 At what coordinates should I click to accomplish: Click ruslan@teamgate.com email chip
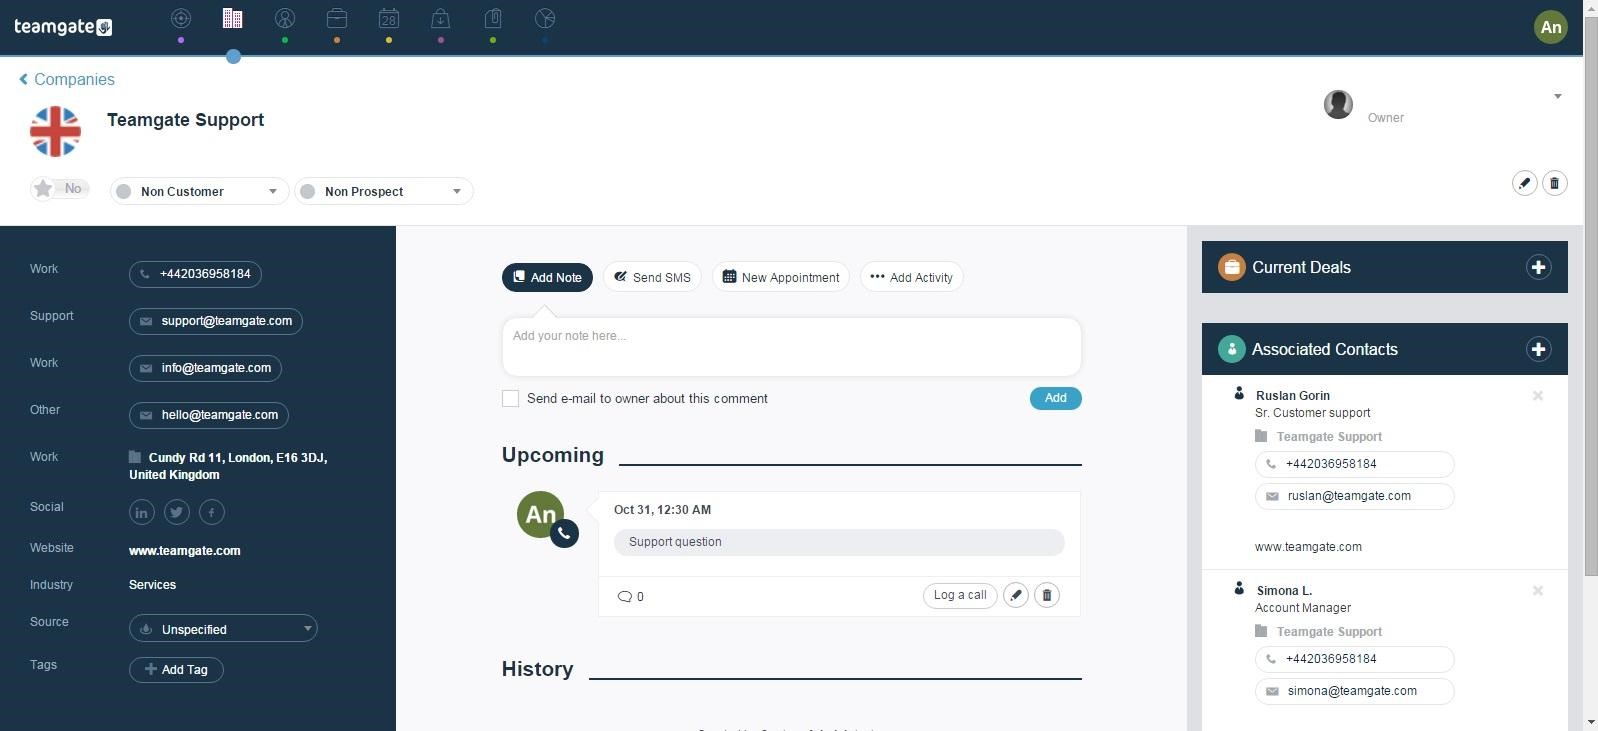(1354, 496)
